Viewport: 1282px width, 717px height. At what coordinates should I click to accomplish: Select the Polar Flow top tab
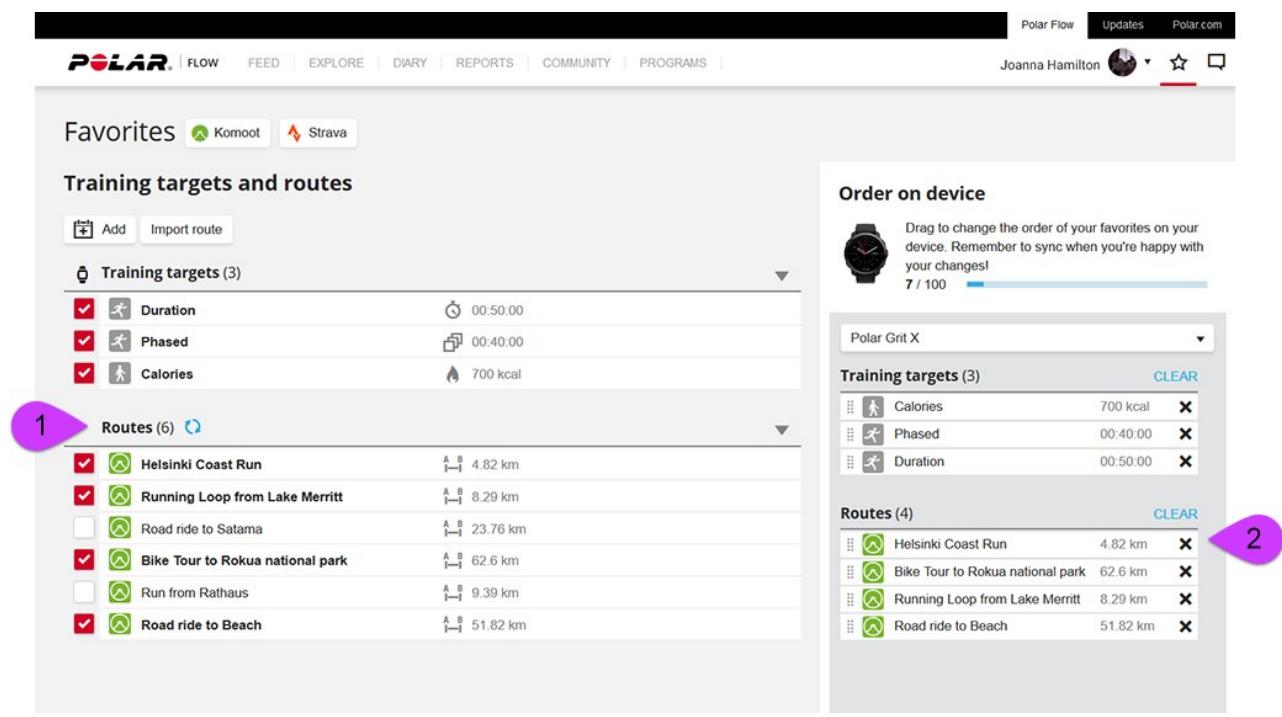(1047, 25)
